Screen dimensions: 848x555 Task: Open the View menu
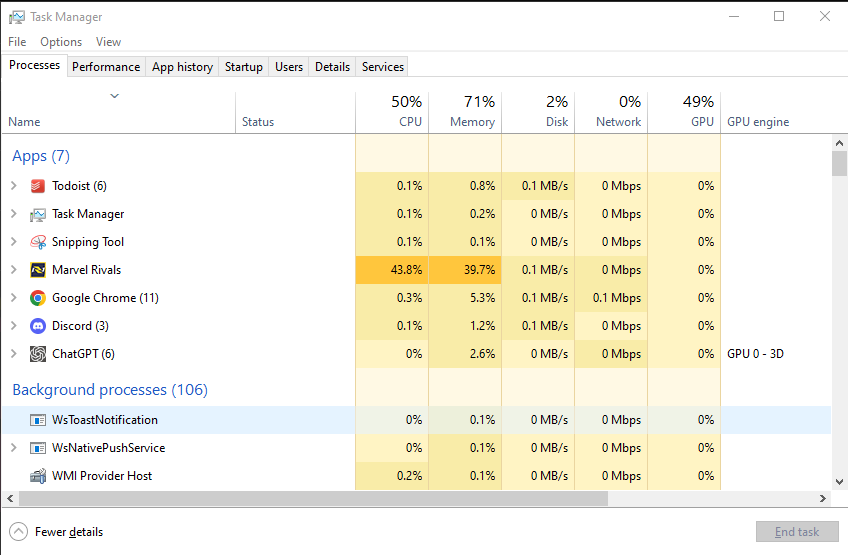108,42
